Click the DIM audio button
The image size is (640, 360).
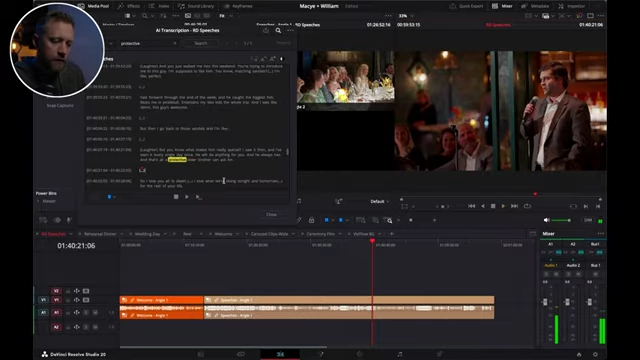(x=588, y=220)
